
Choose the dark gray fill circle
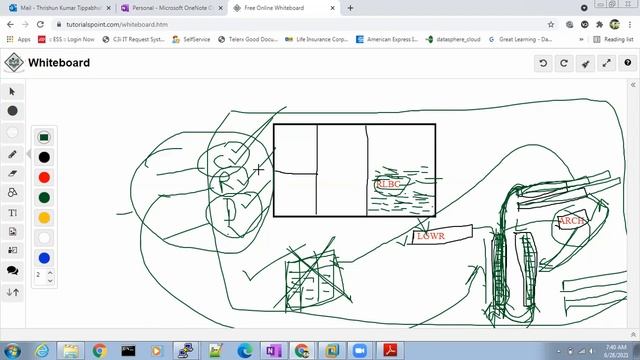click(x=13, y=111)
